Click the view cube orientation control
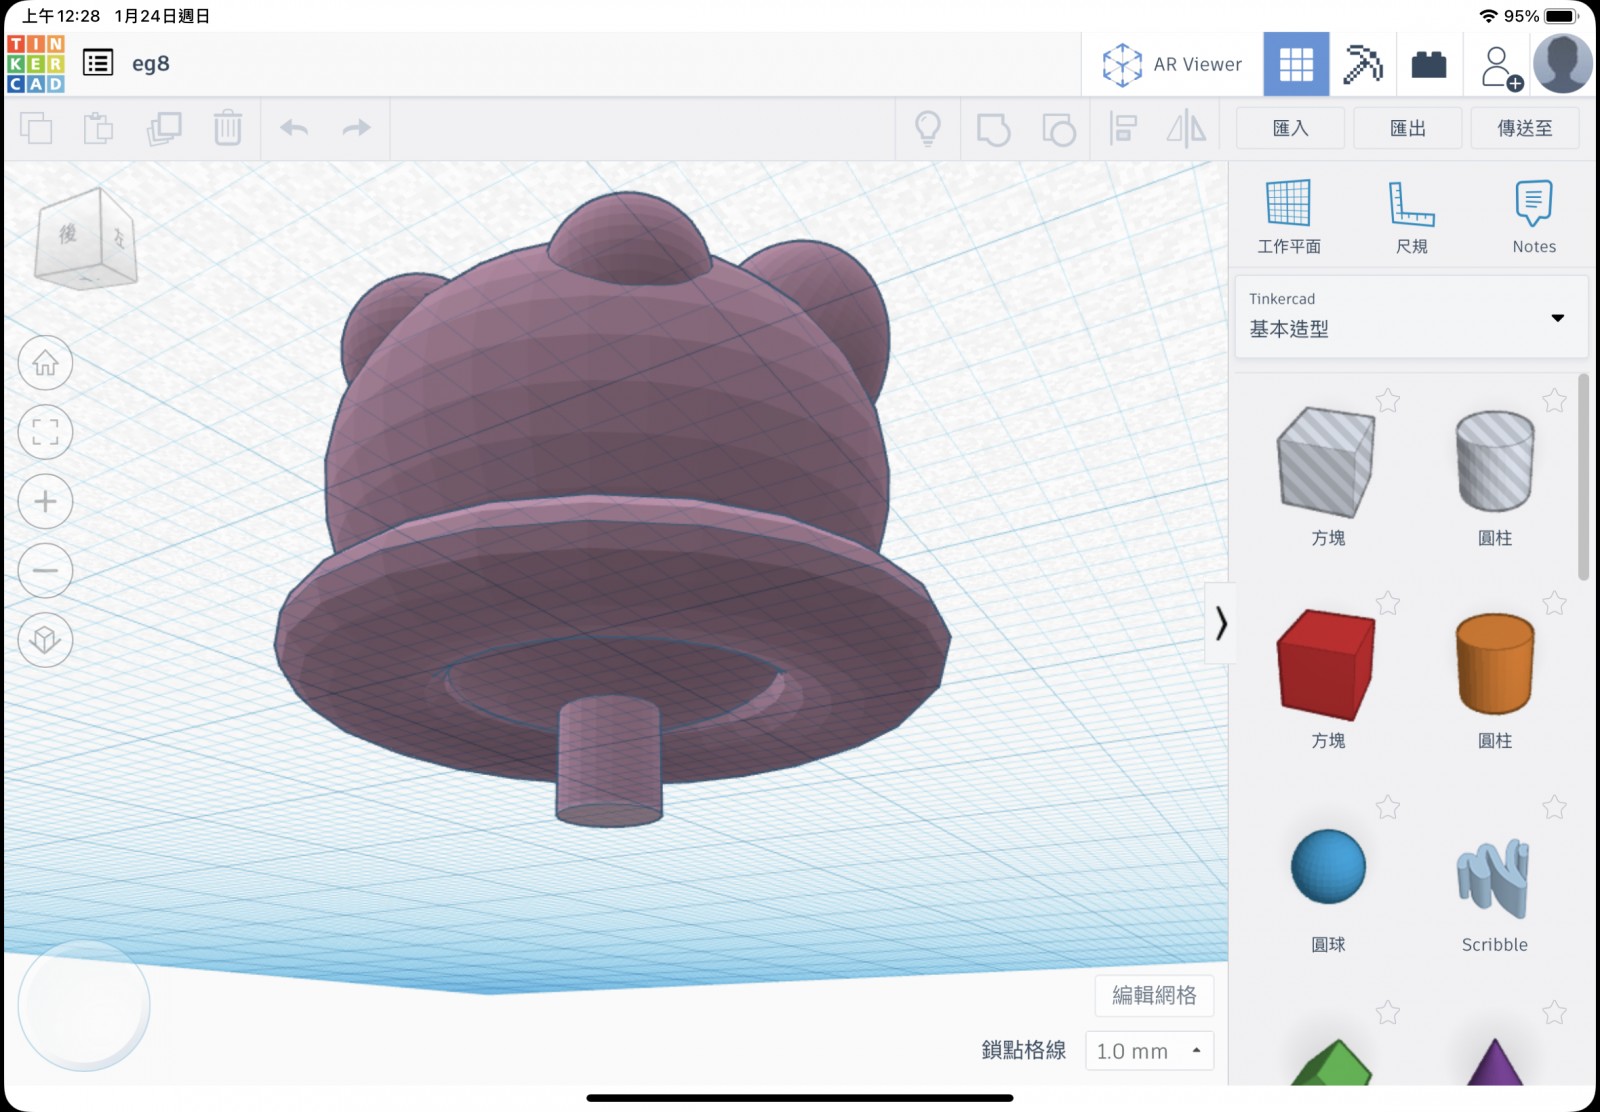The height and width of the screenshot is (1112, 1600). (x=85, y=238)
